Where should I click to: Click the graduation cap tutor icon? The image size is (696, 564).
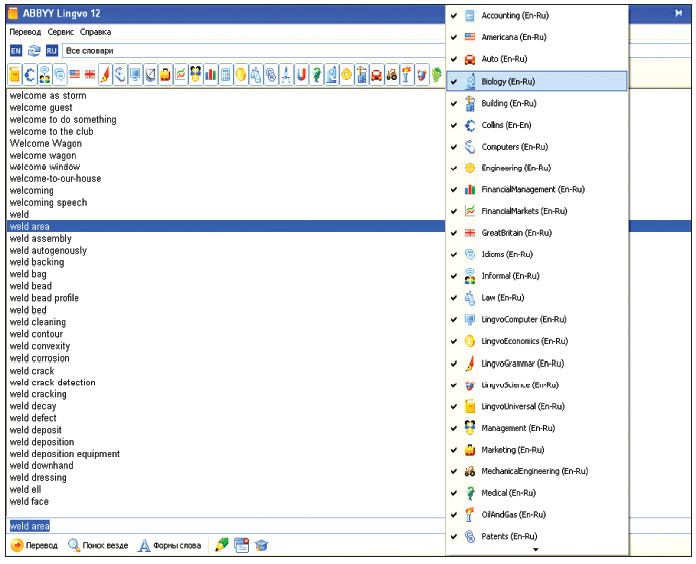tap(261, 545)
